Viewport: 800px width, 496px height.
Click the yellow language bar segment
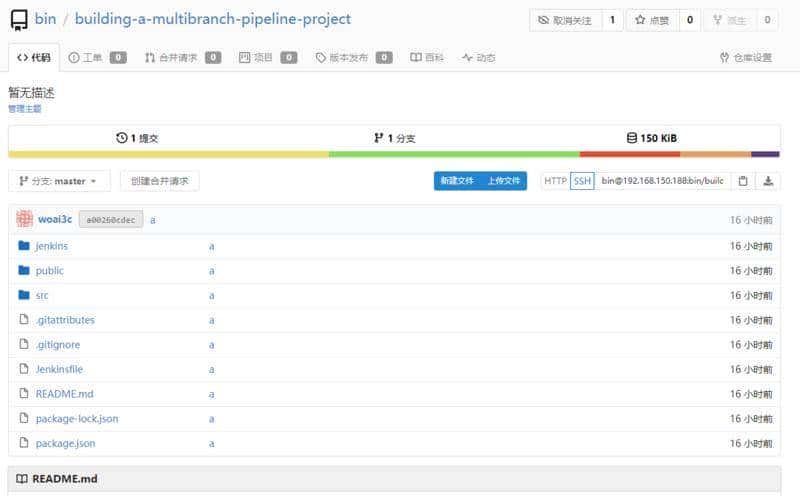click(168, 154)
